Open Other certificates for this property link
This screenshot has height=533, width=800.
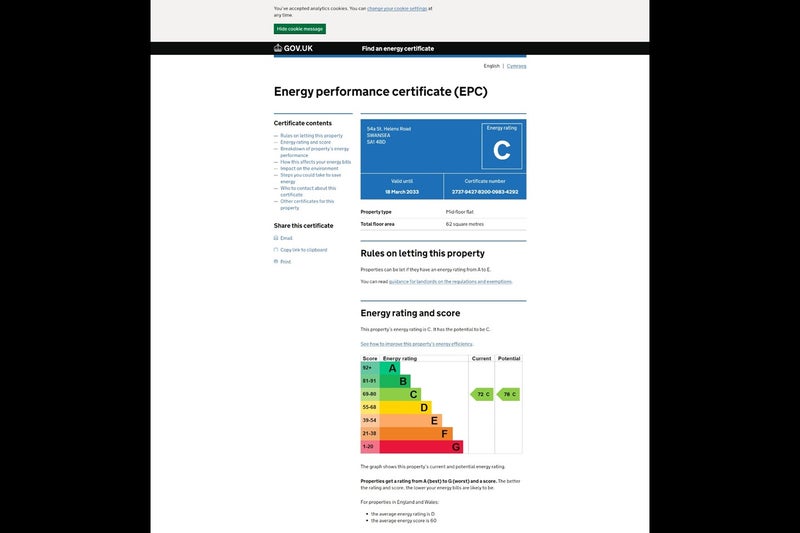coord(307,201)
